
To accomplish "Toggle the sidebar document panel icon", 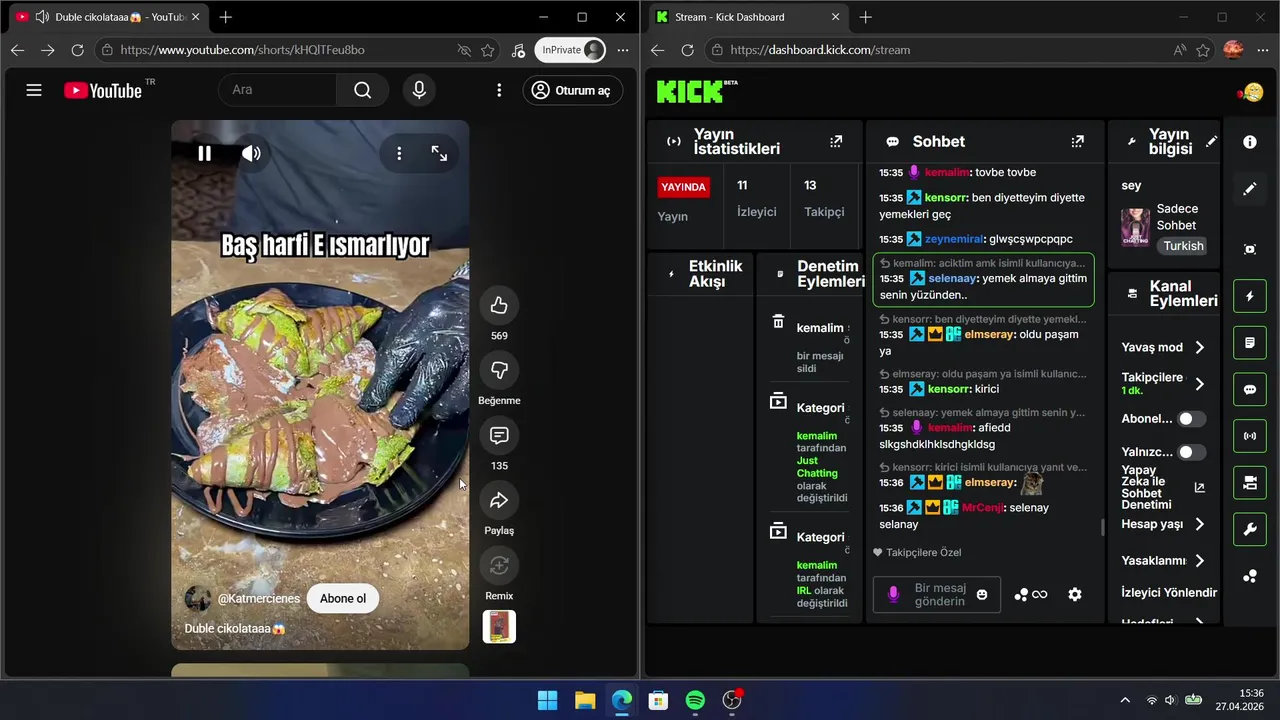I will pos(1250,343).
